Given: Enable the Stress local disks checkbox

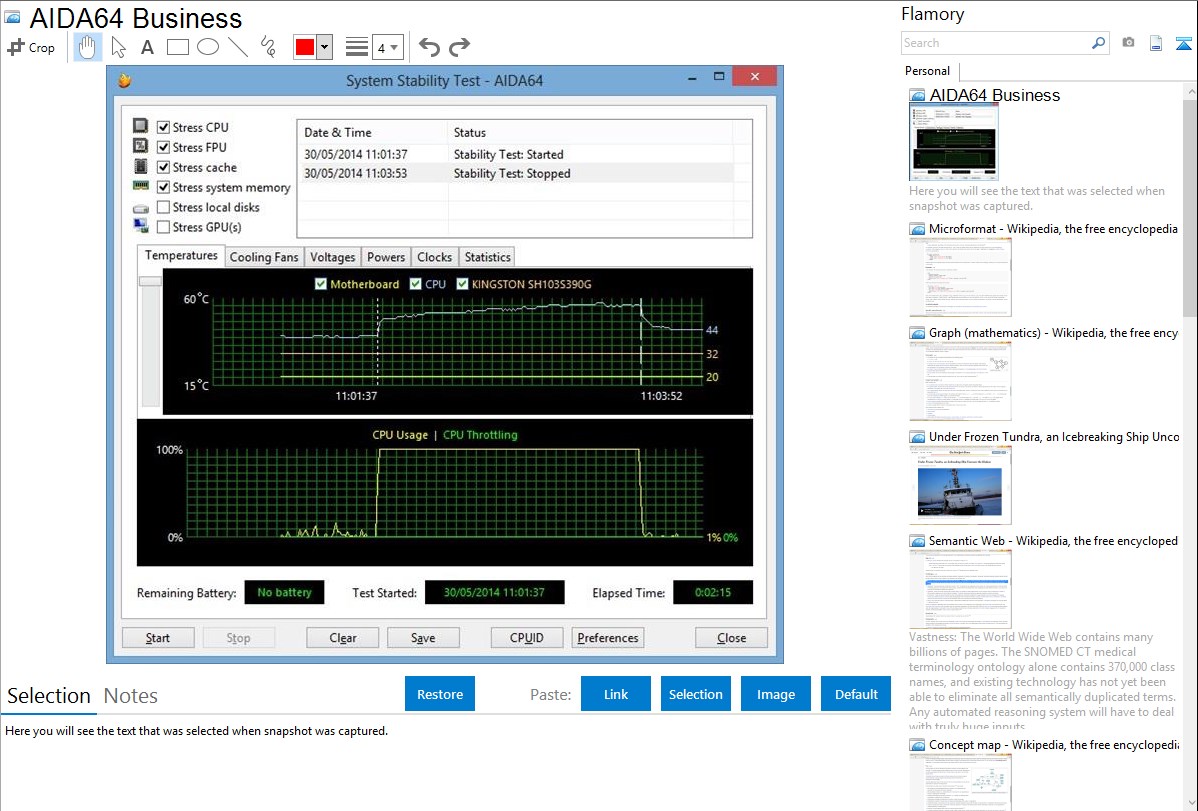Looking at the screenshot, I should (x=163, y=206).
